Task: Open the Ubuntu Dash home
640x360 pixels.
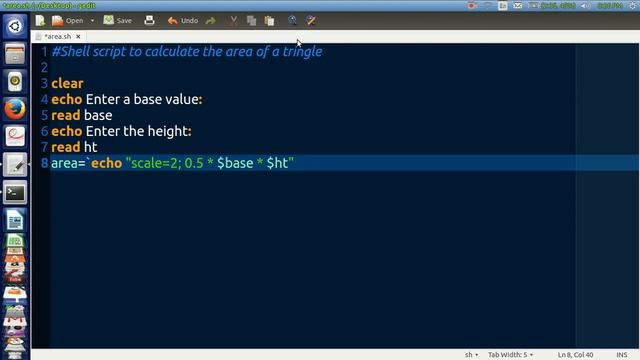Action: [x=15, y=26]
